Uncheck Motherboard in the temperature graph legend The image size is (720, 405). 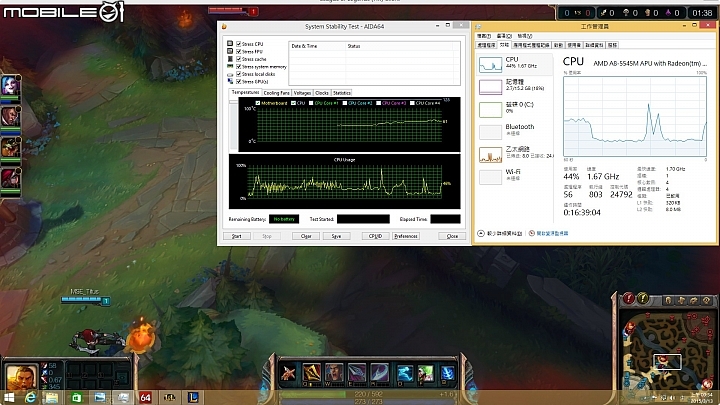(x=258, y=103)
